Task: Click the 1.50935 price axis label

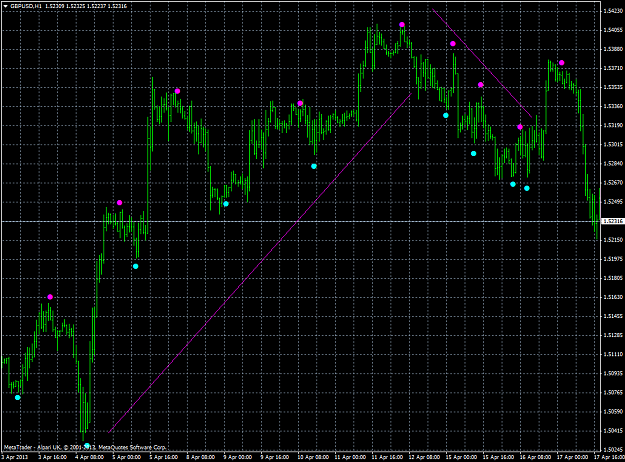Action: (613, 373)
